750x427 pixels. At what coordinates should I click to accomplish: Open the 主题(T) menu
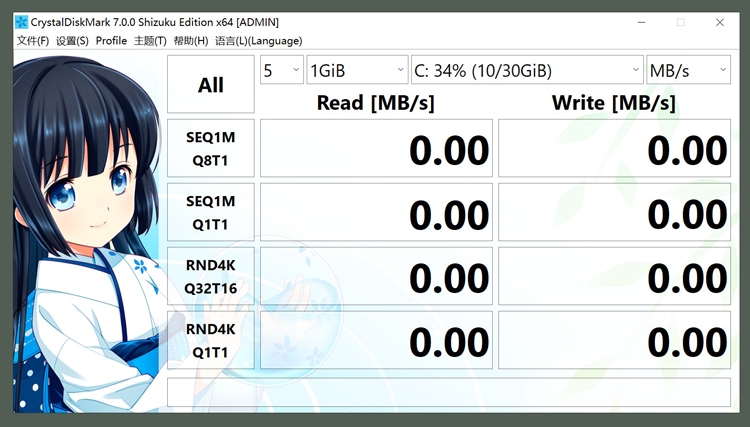pyautogui.click(x=150, y=41)
